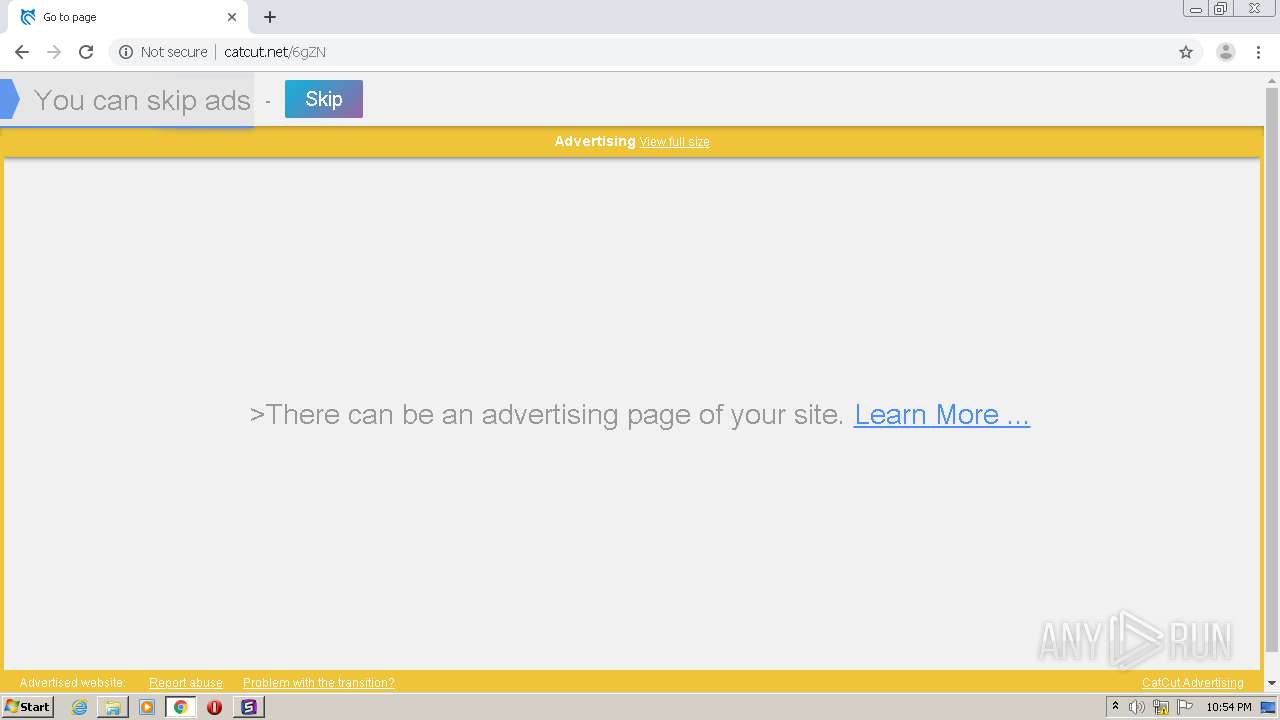Follow the Learn More ... link

(x=942, y=414)
